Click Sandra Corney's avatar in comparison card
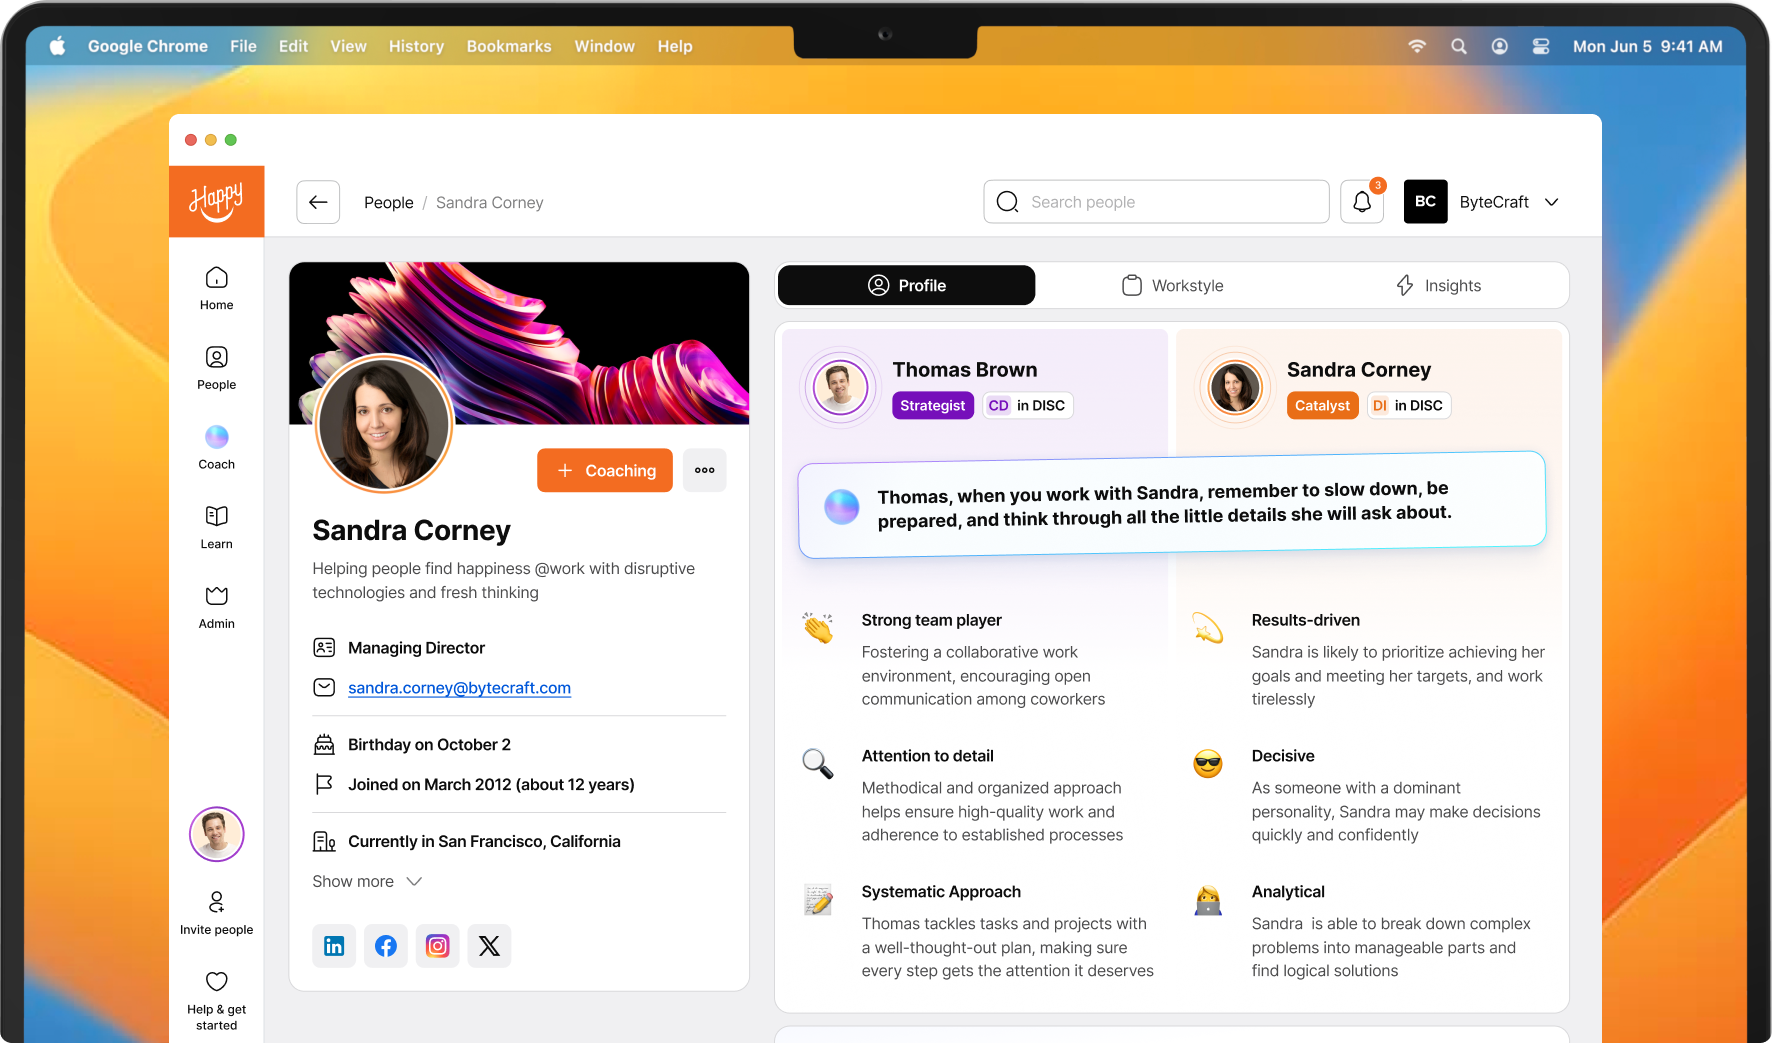 [x=1234, y=387]
